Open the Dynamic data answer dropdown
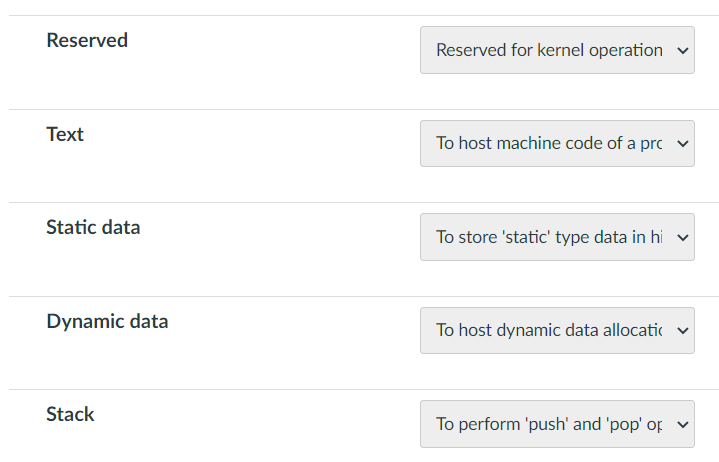The height and width of the screenshot is (462, 719). pos(557,330)
